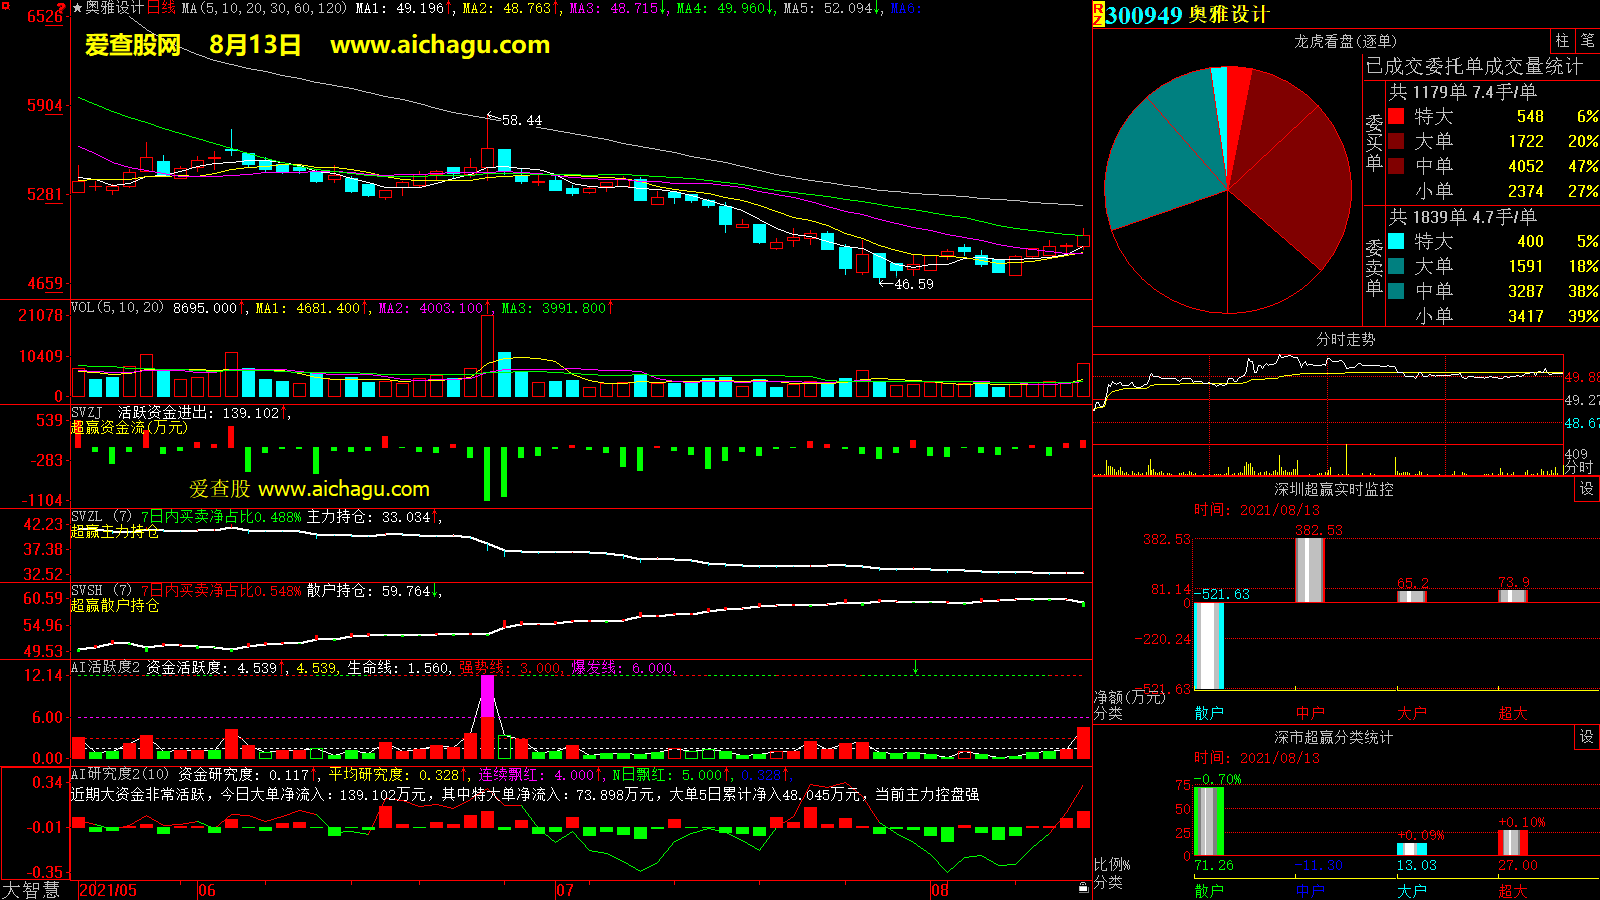Click the red 特大 buy order swatch

(x=1396, y=117)
